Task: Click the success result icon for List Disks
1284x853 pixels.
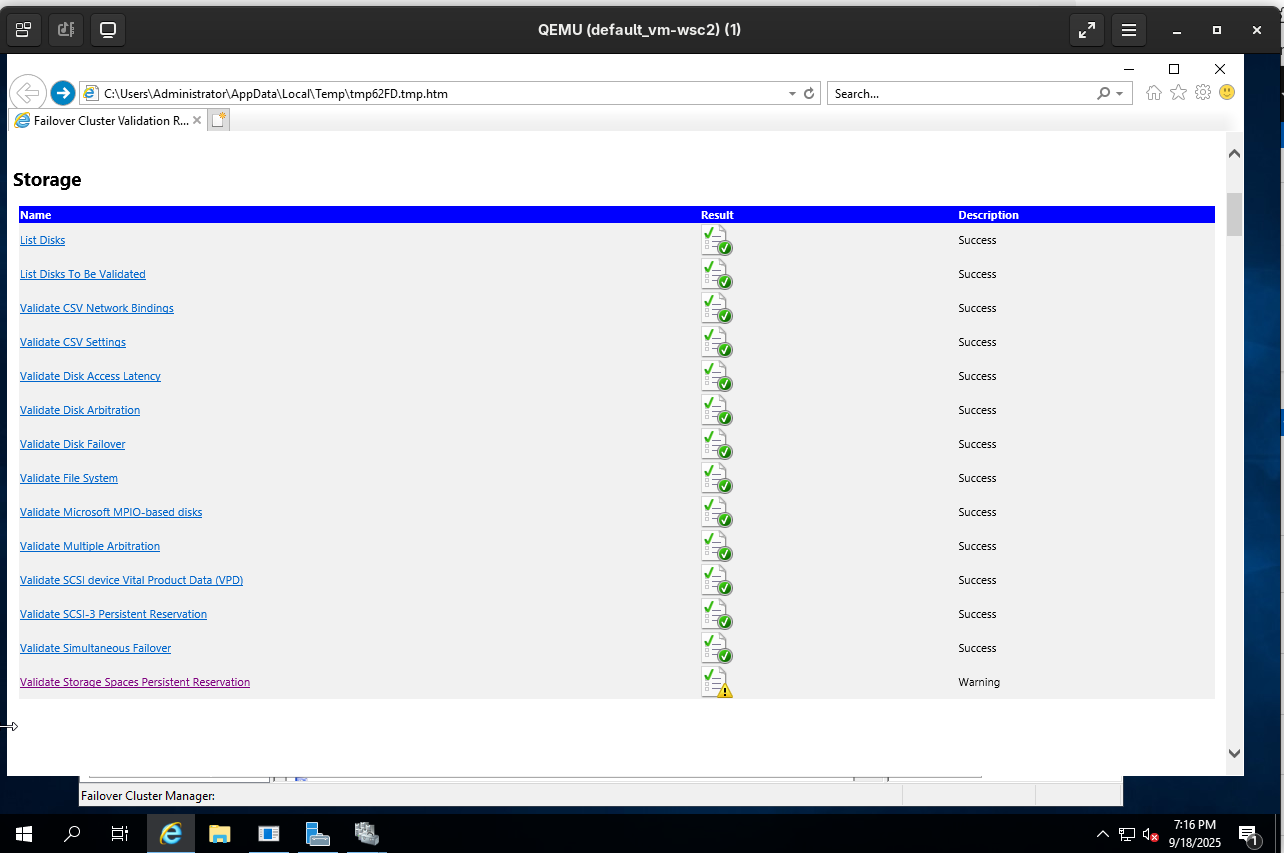Action: click(x=717, y=240)
